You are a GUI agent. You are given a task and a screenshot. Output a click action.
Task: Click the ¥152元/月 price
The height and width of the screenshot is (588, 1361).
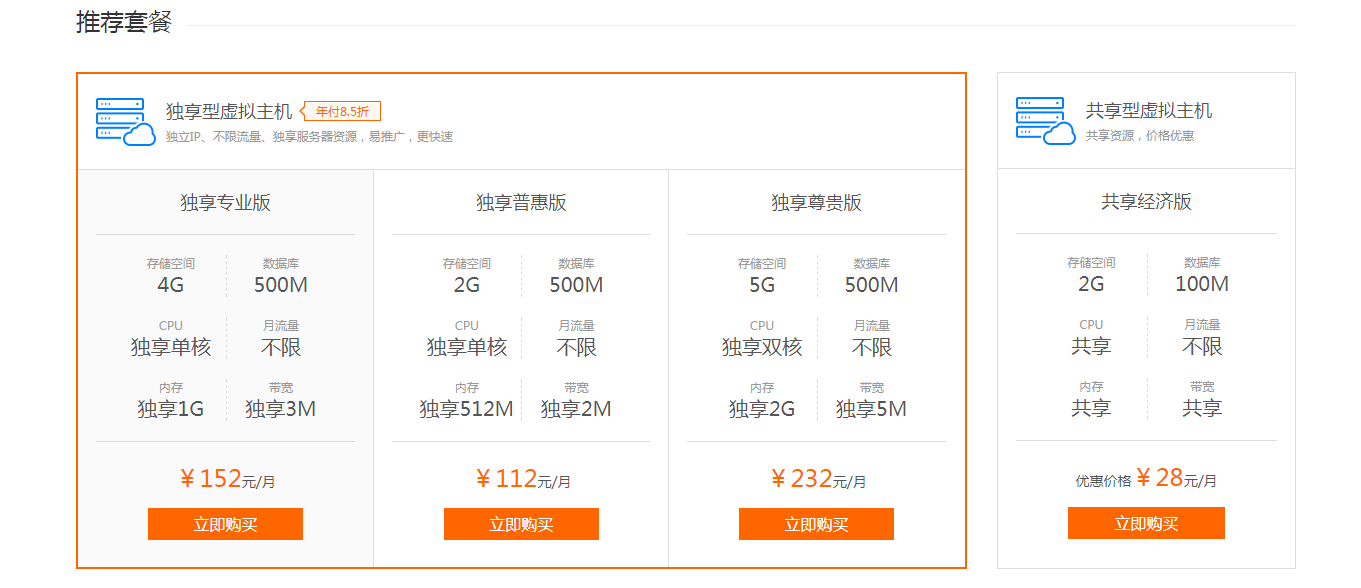coord(227,479)
